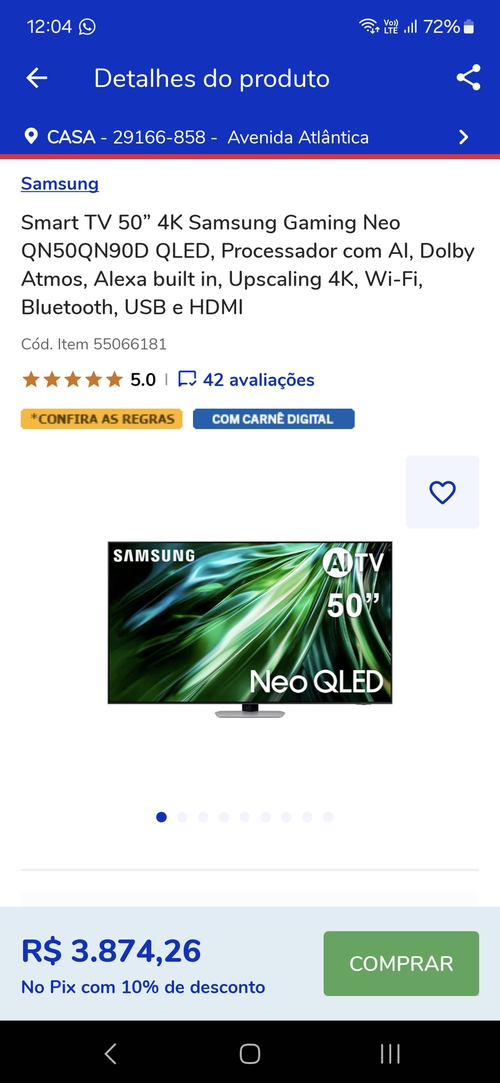Image resolution: width=500 pixels, height=1083 pixels.
Task: Add product to favorites with heart
Action: (442, 492)
